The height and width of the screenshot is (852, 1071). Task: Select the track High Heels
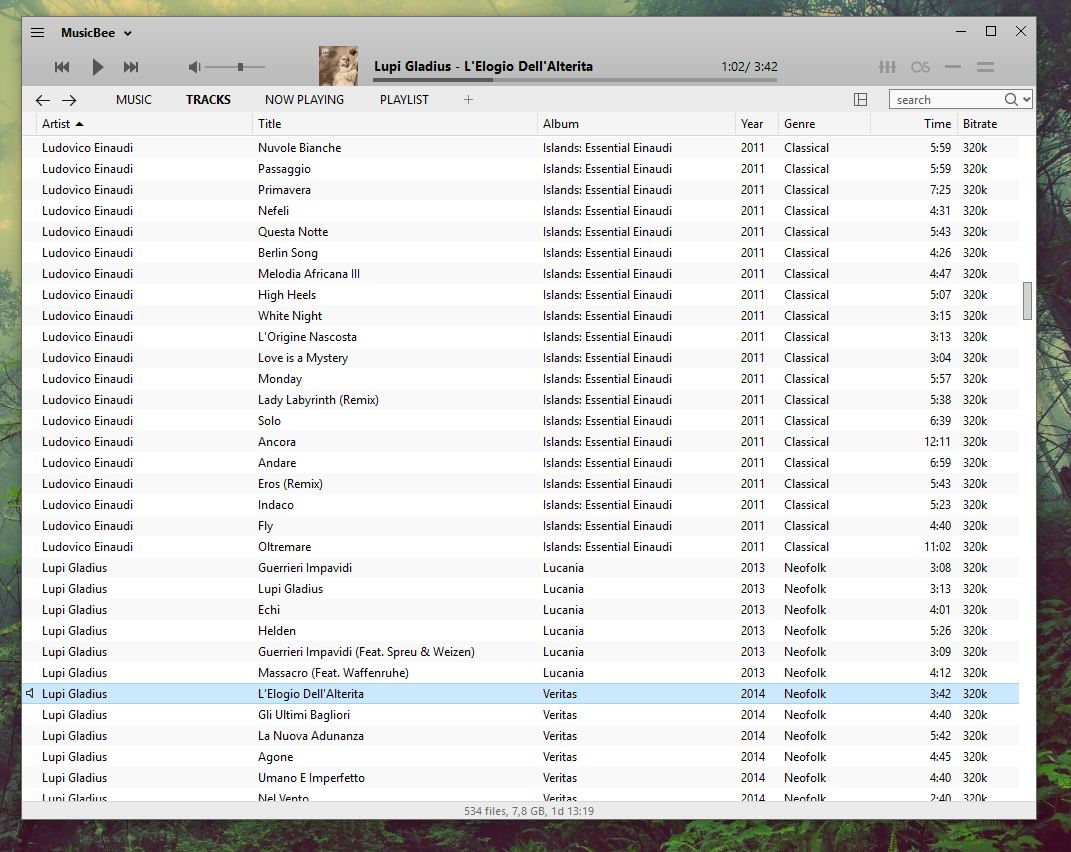[520, 294]
